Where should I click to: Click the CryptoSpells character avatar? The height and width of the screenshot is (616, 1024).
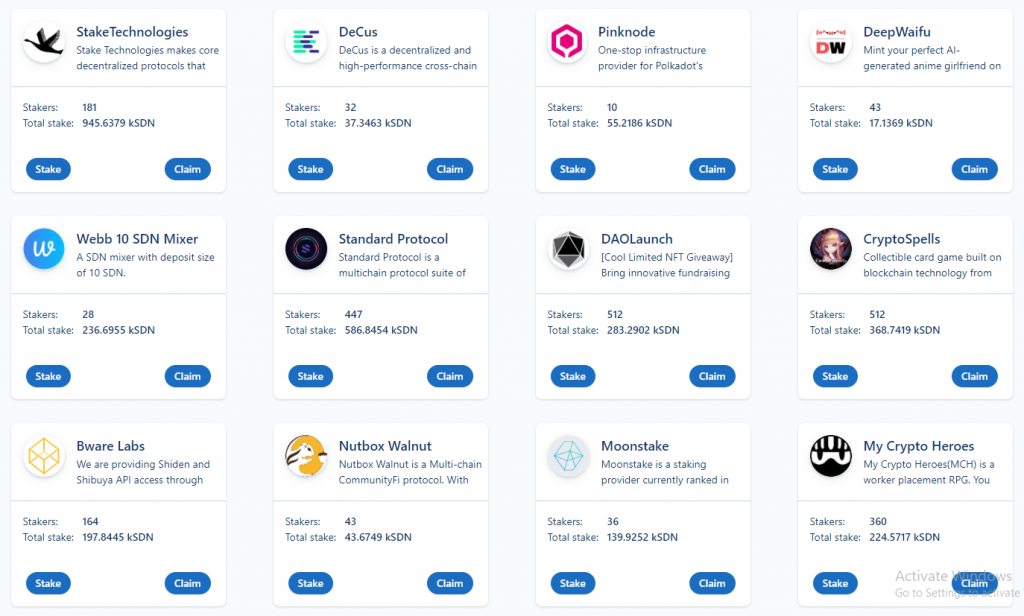pos(831,249)
